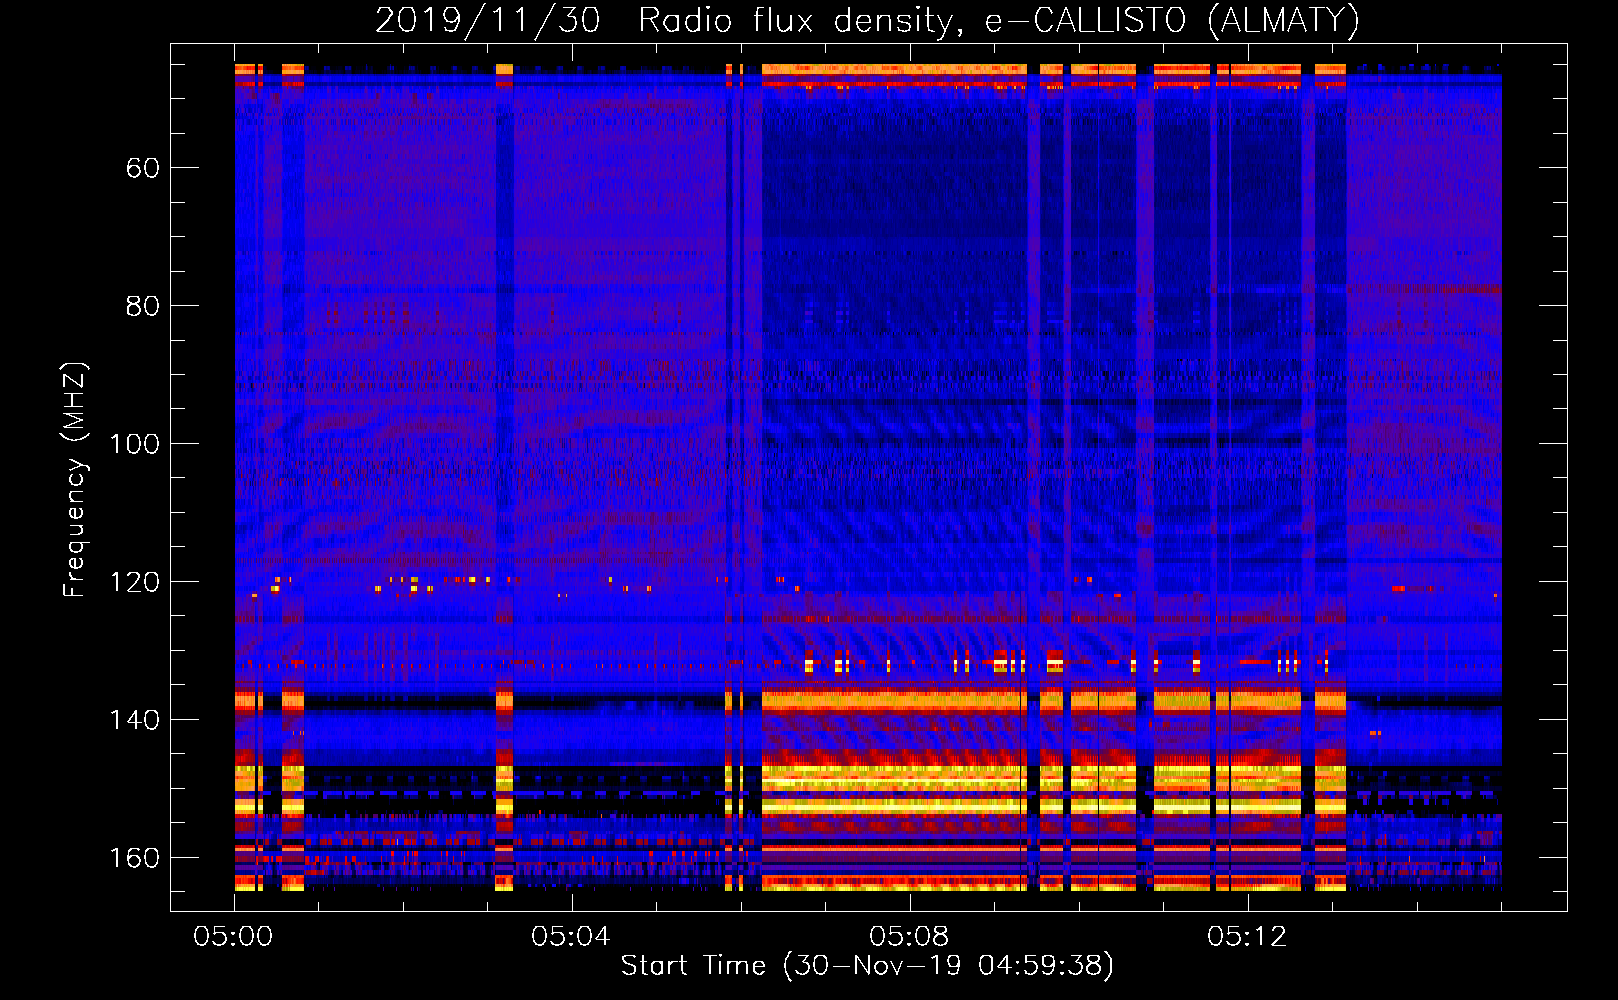Screen dimensions: 1618x1000
Task: Click the 'Start Time (30-Nov-19 04:59:38)' axis label
Action: [867, 966]
